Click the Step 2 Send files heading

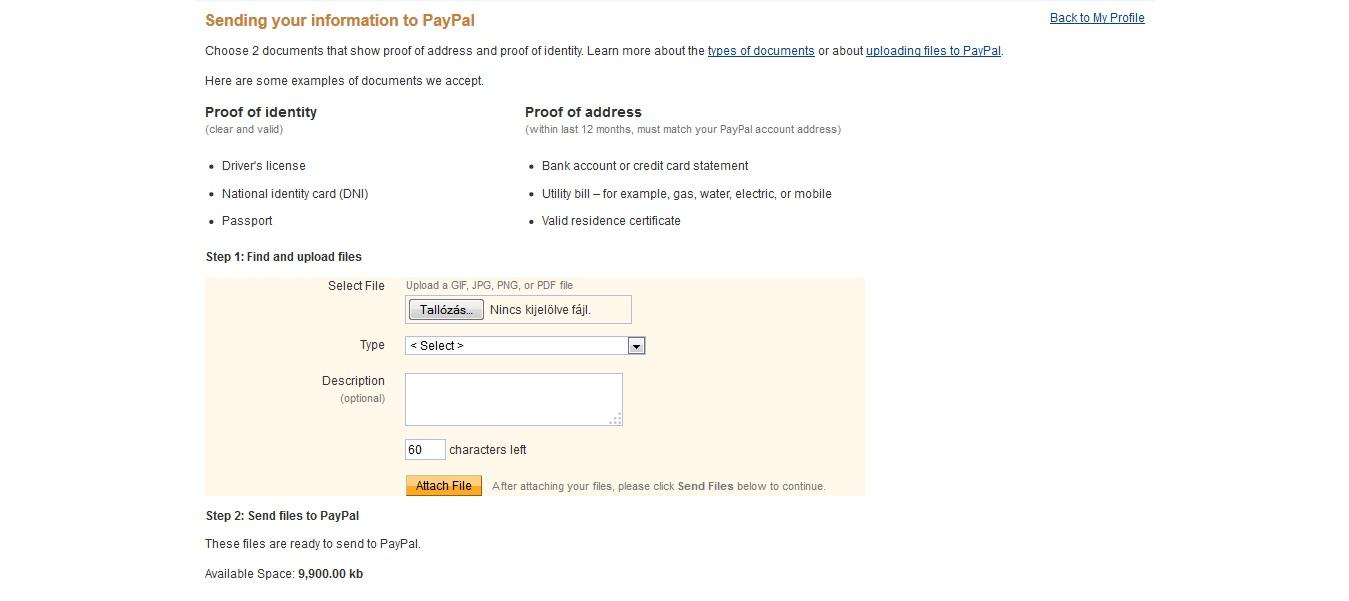(282, 516)
